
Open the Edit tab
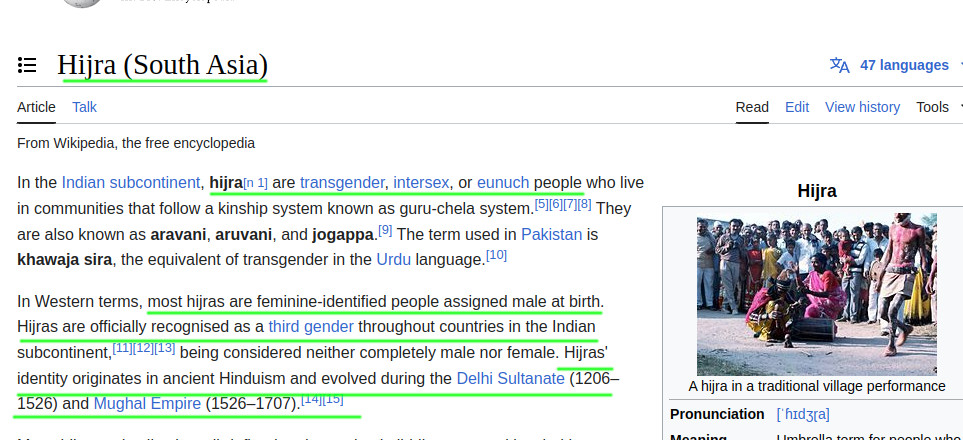click(797, 107)
